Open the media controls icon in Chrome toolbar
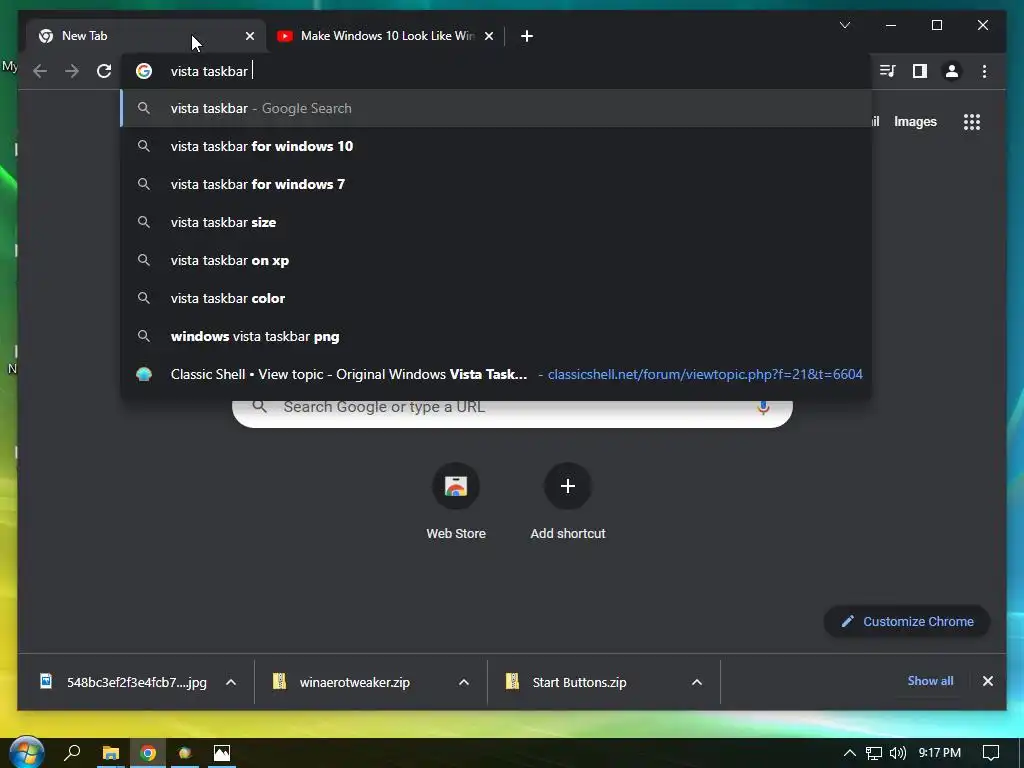This screenshot has height=768, width=1024. point(887,71)
